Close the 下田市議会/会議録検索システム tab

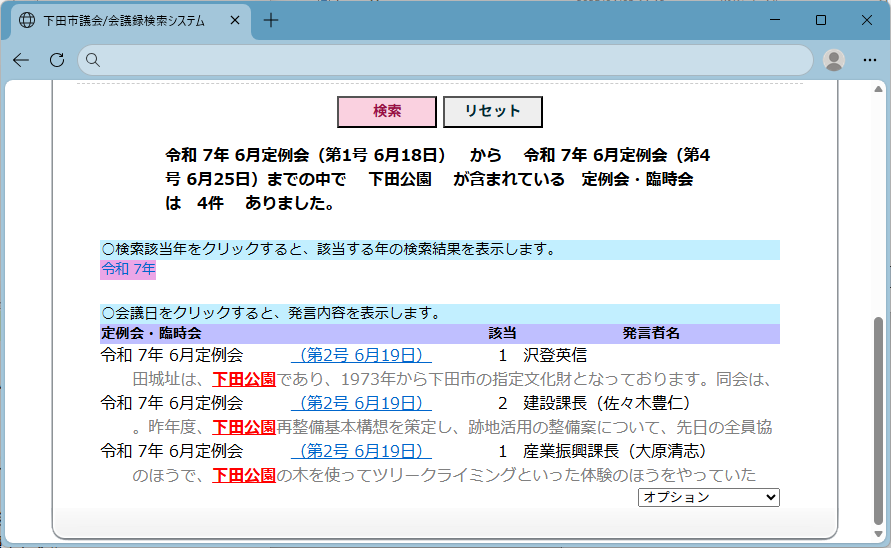[235, 20]
